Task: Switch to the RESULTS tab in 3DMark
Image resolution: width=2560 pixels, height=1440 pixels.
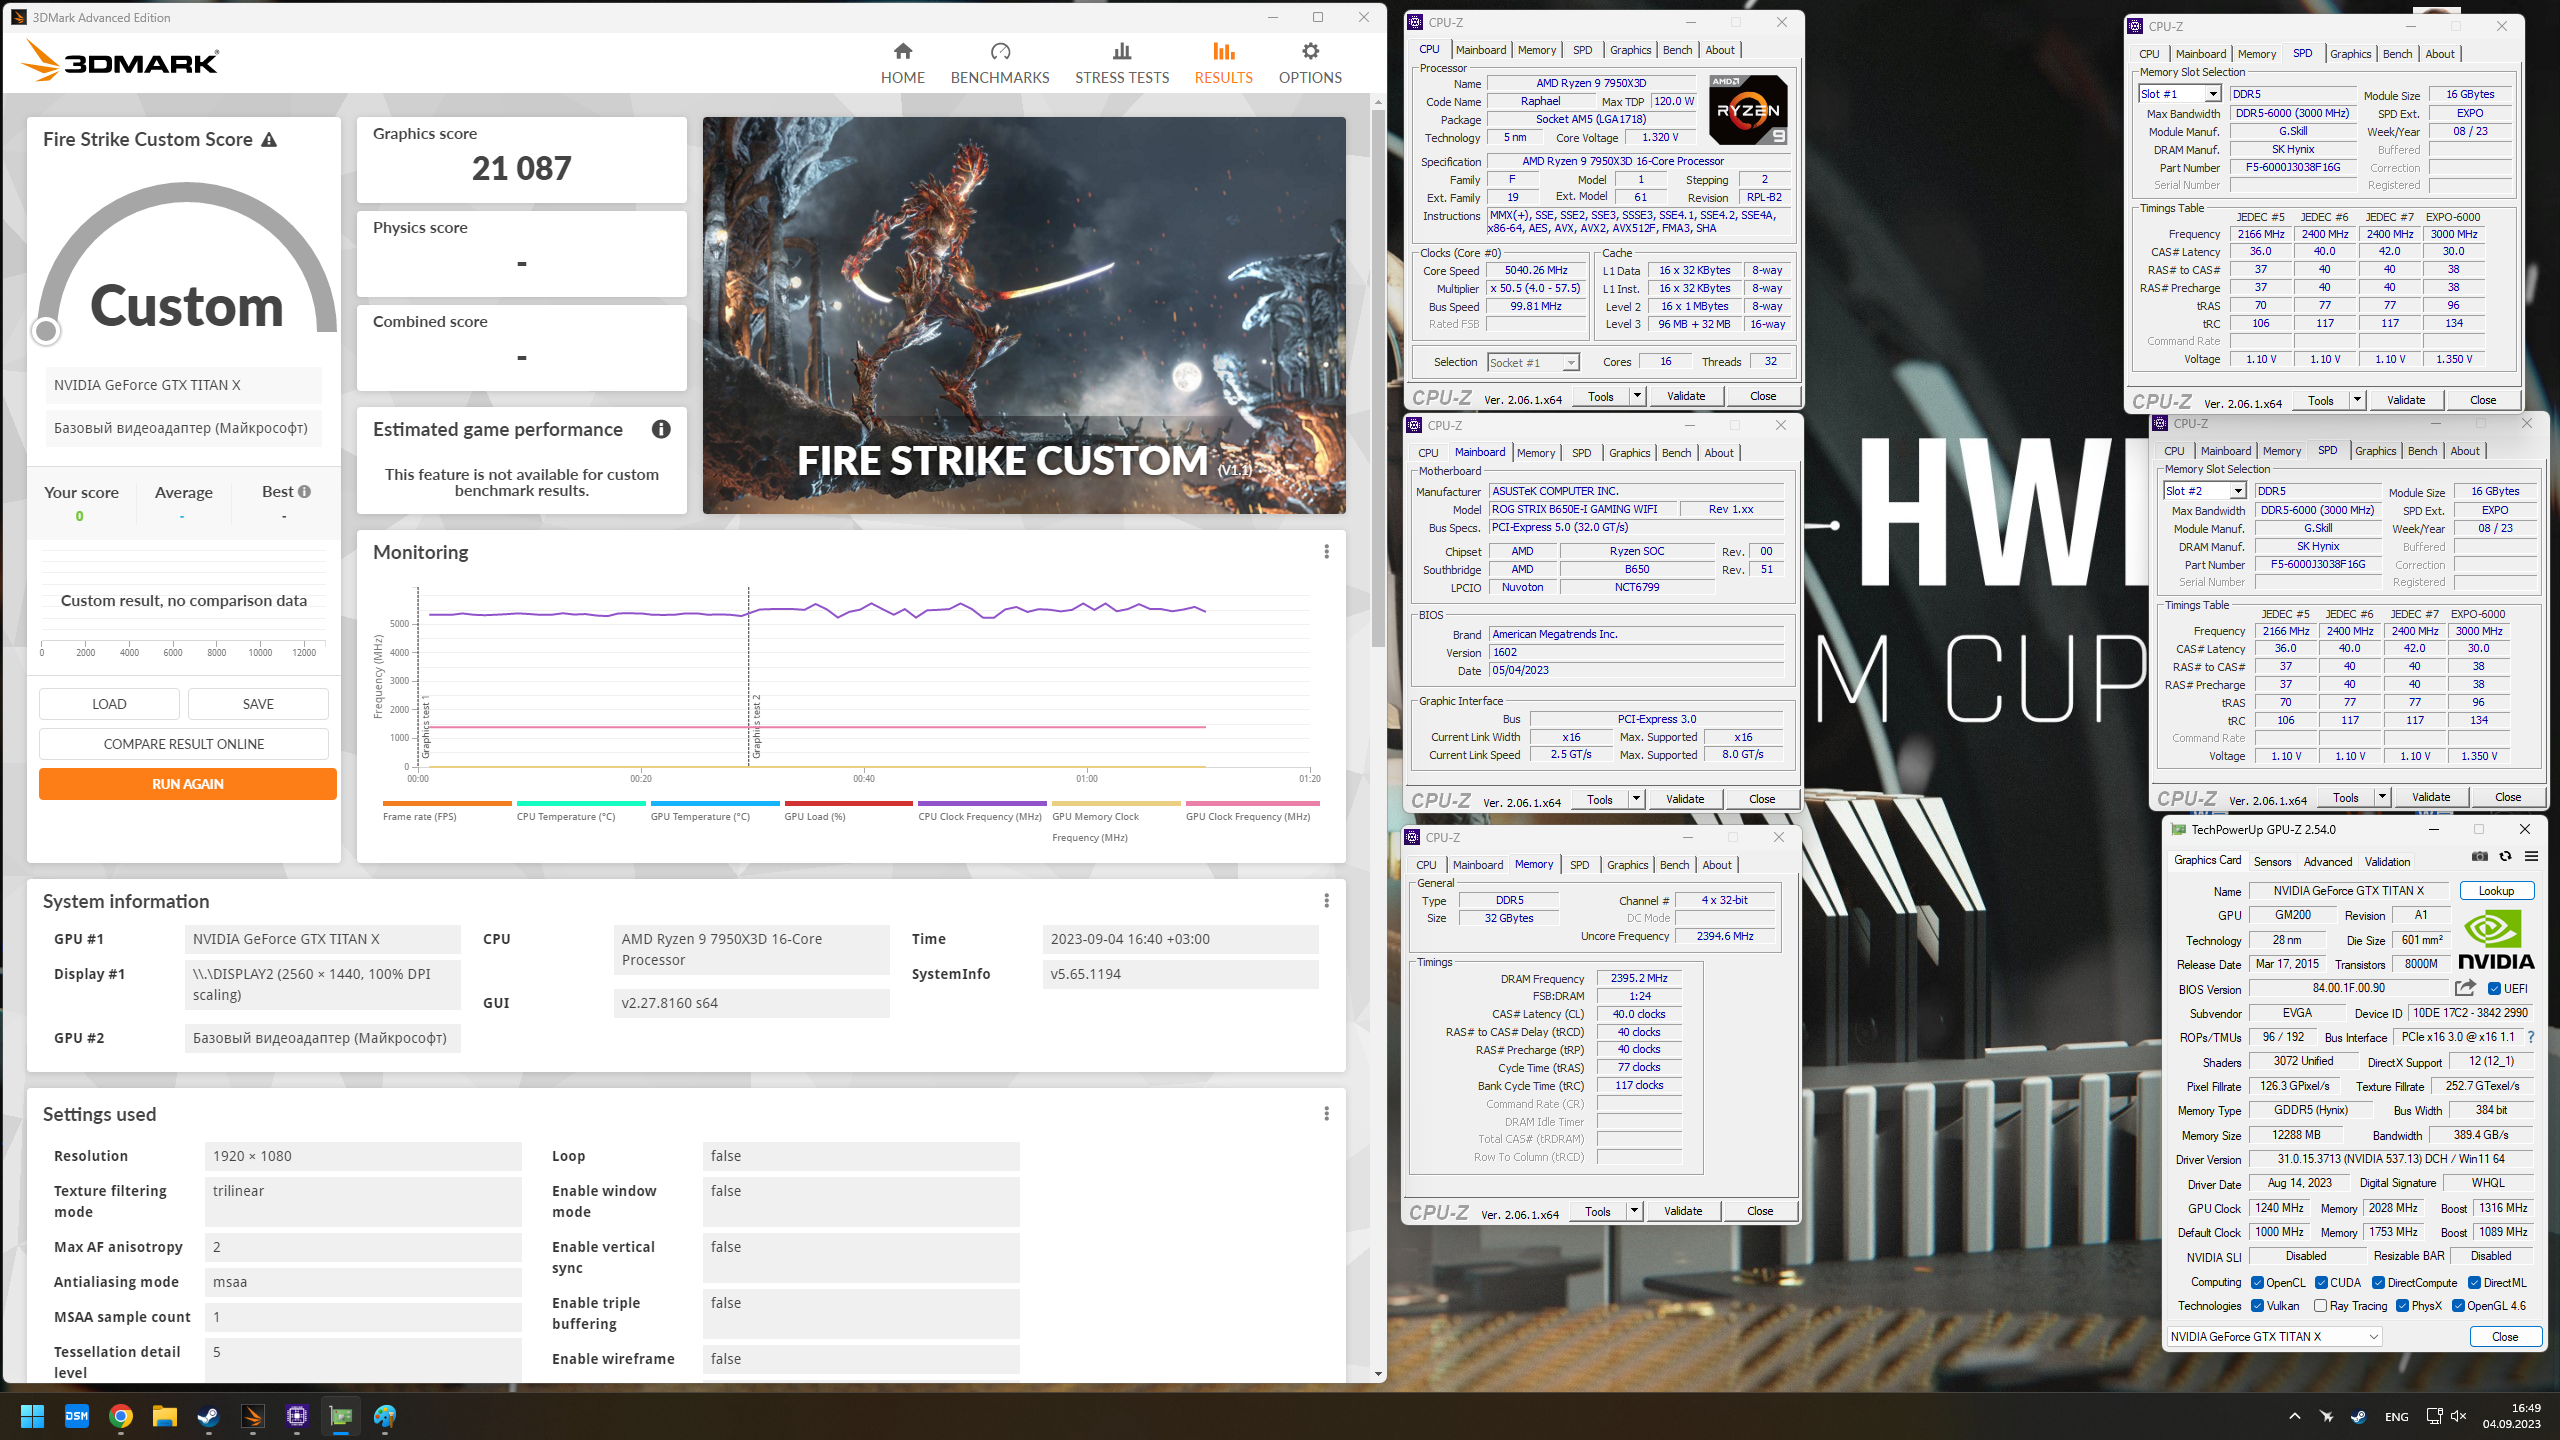Action: pyautogui.click(x=1223, y=63)
